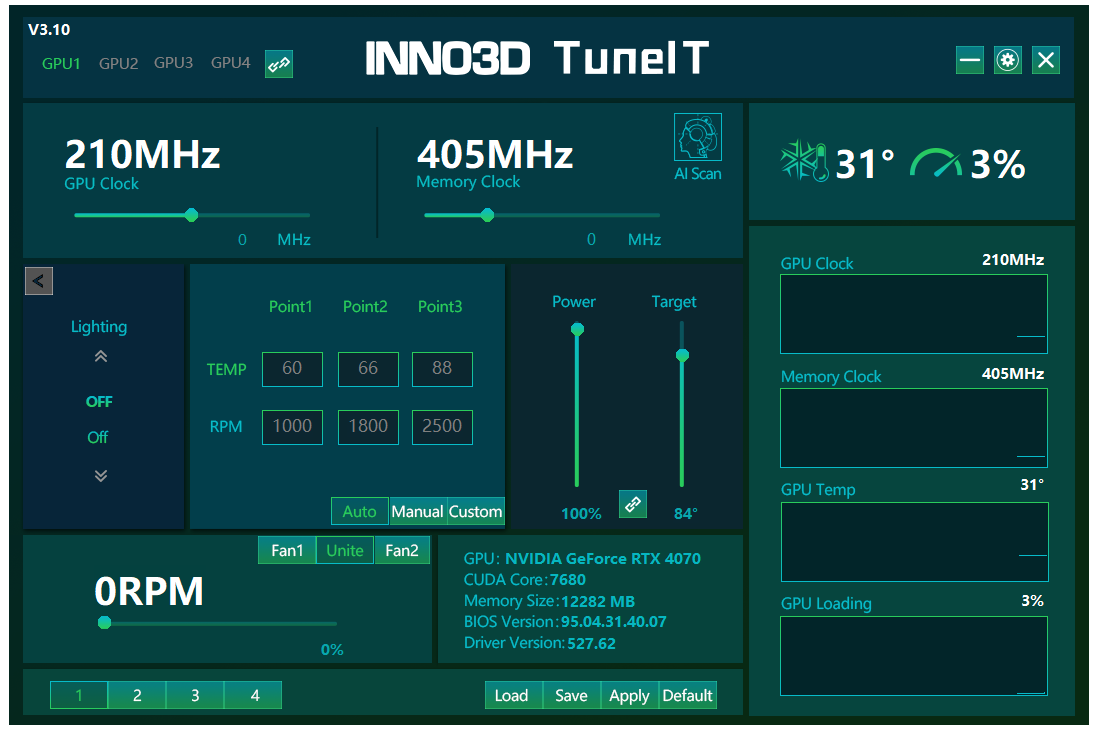
Task: Click the Lighting mode down chevron
Action: point(101,476)
